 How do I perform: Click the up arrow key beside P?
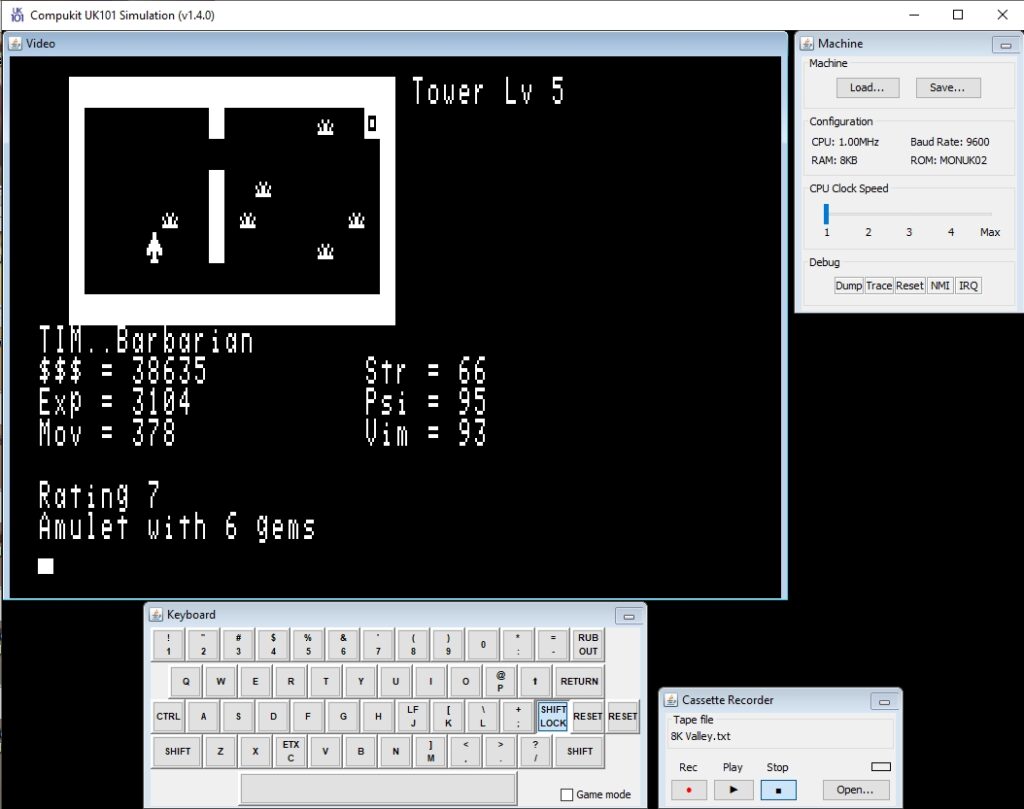point(535,681)
